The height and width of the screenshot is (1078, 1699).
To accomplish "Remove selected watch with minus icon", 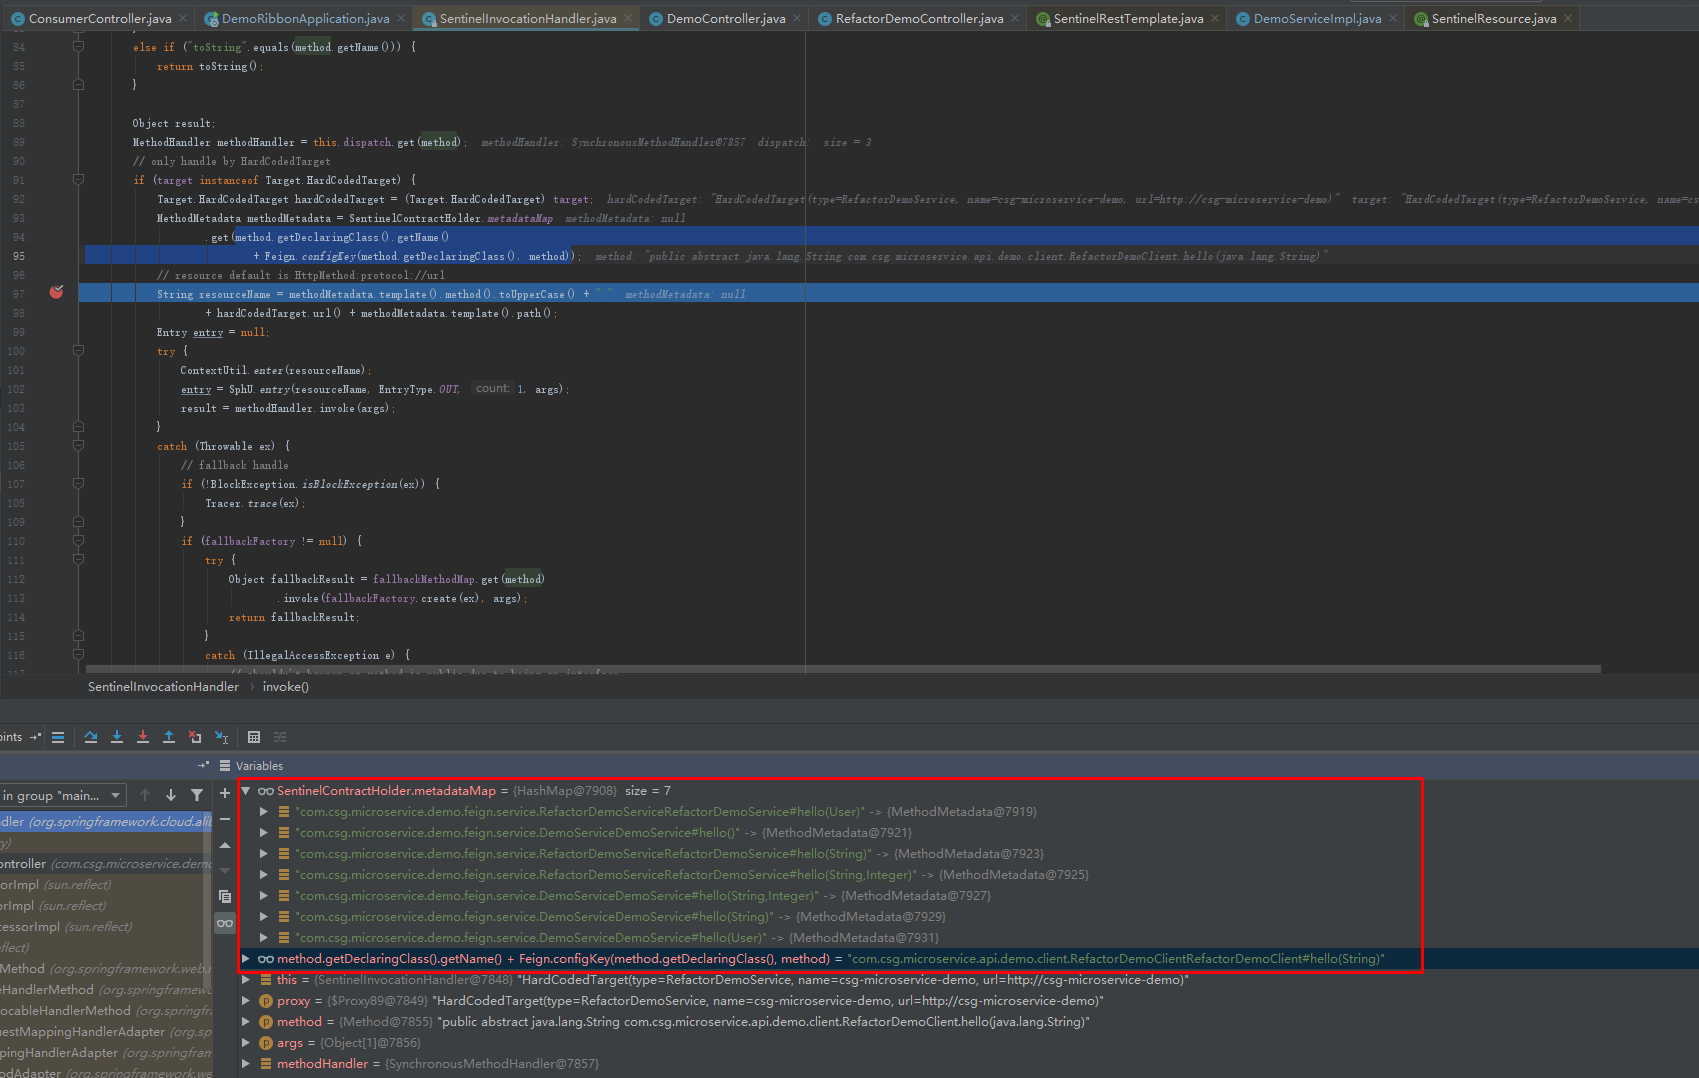I will [x=224, y=818].
